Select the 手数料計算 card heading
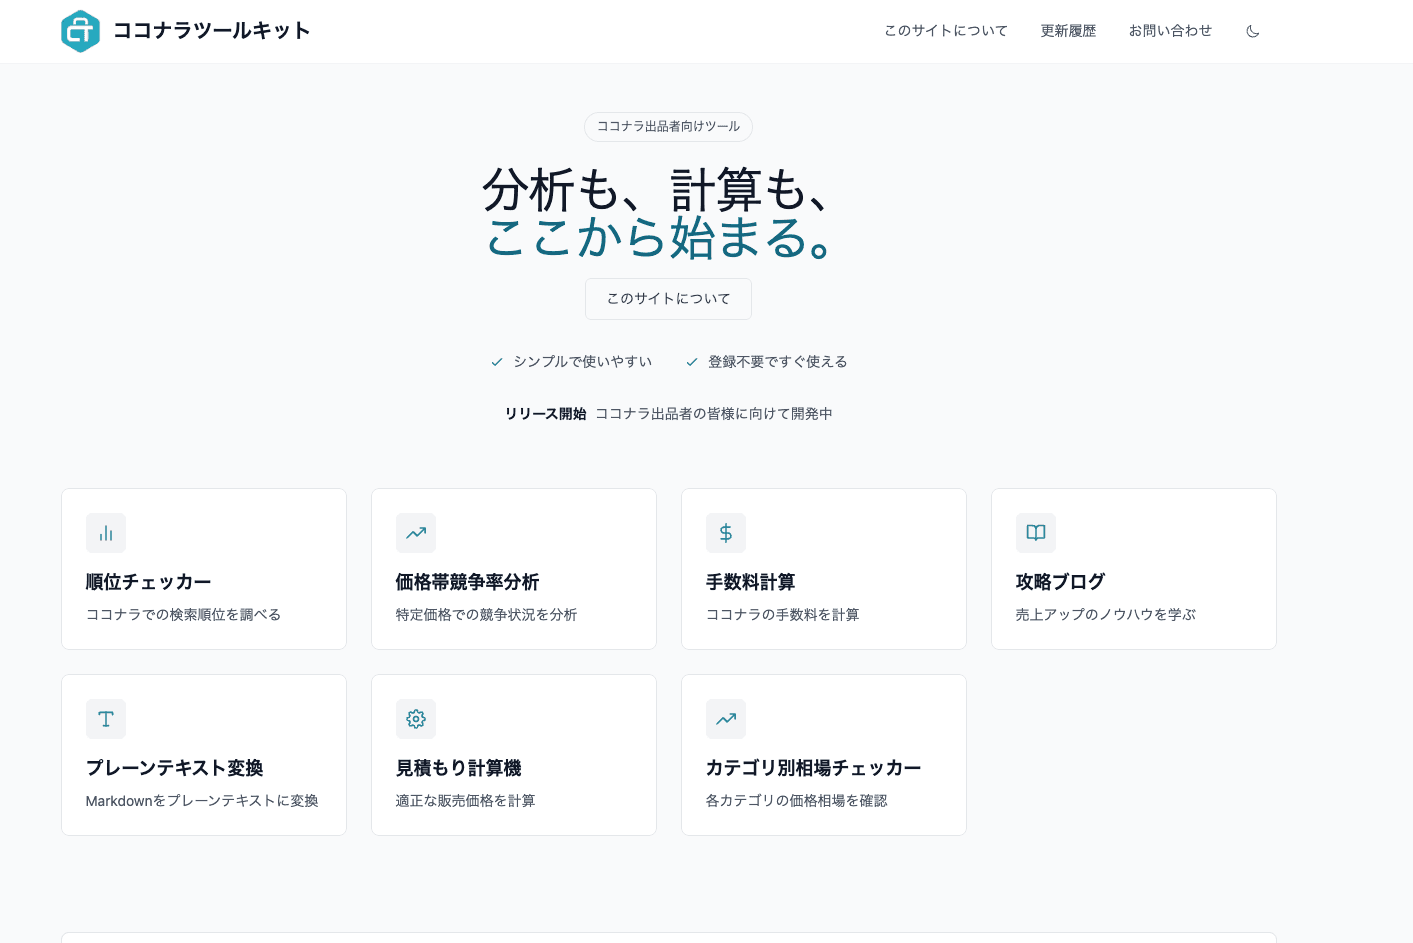Viewport: 1413px width, 943px height. (750, 582)
